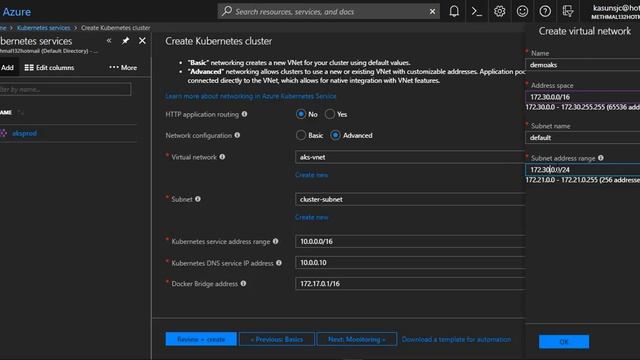Click Edit columns
The height and width of the screenshot is (360, 640).
coord(49,68)
